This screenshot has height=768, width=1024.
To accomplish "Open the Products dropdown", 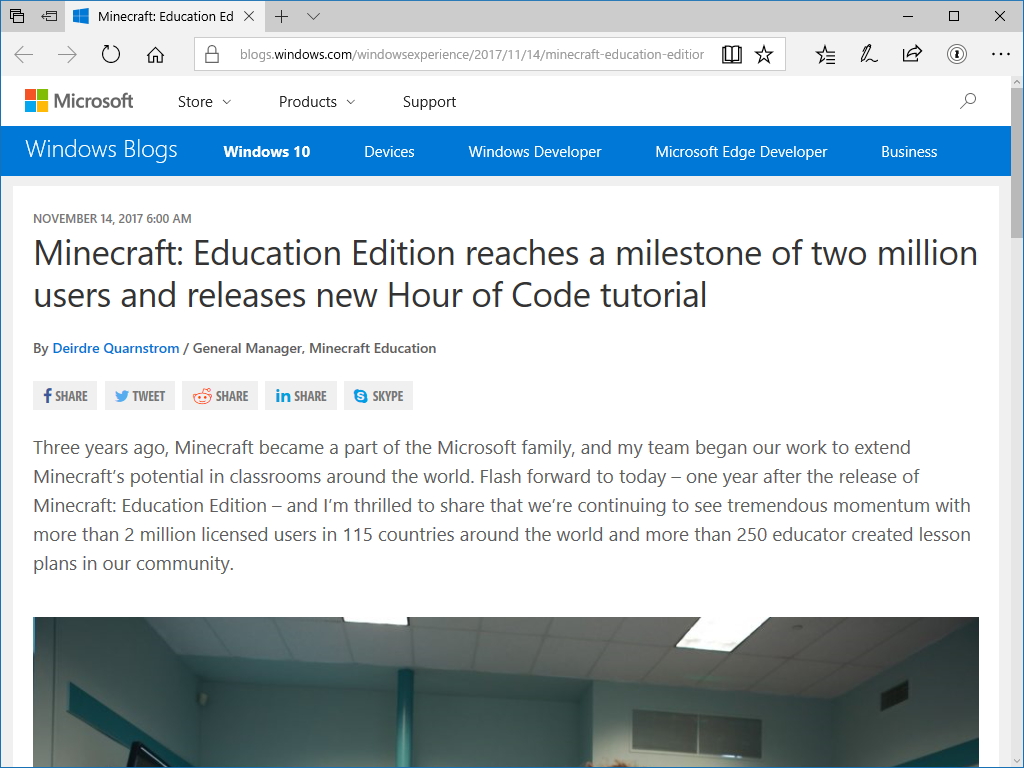I will click(x=315, y=101).
